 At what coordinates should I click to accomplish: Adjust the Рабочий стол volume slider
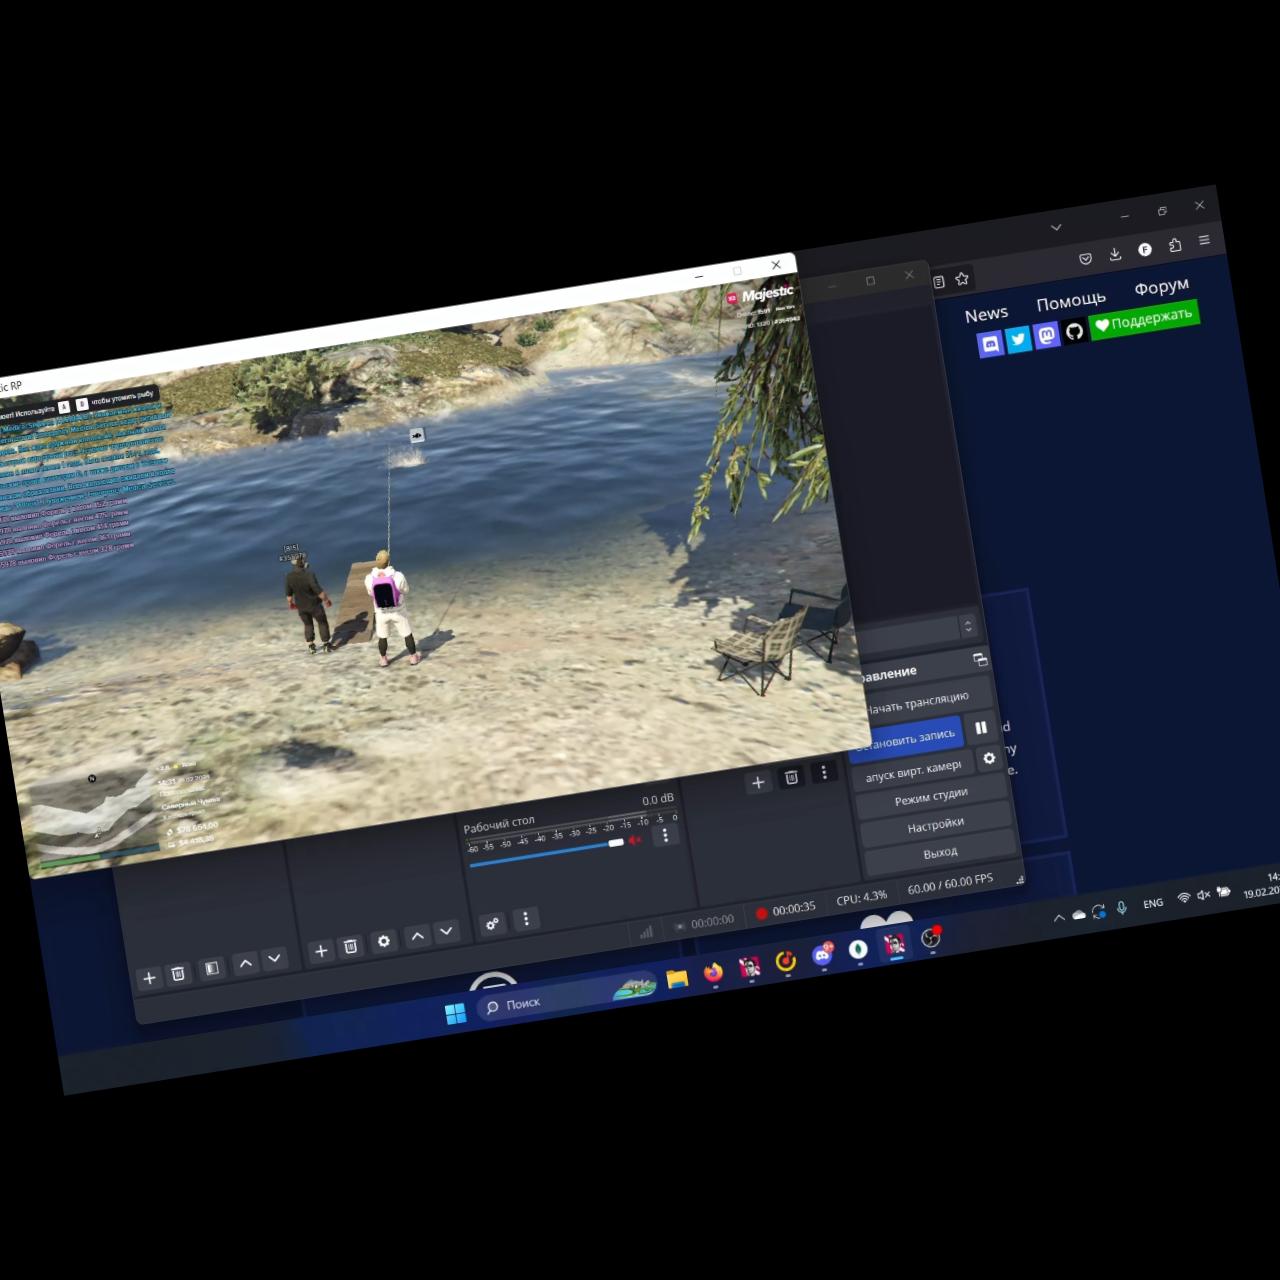tap(546, 853)
